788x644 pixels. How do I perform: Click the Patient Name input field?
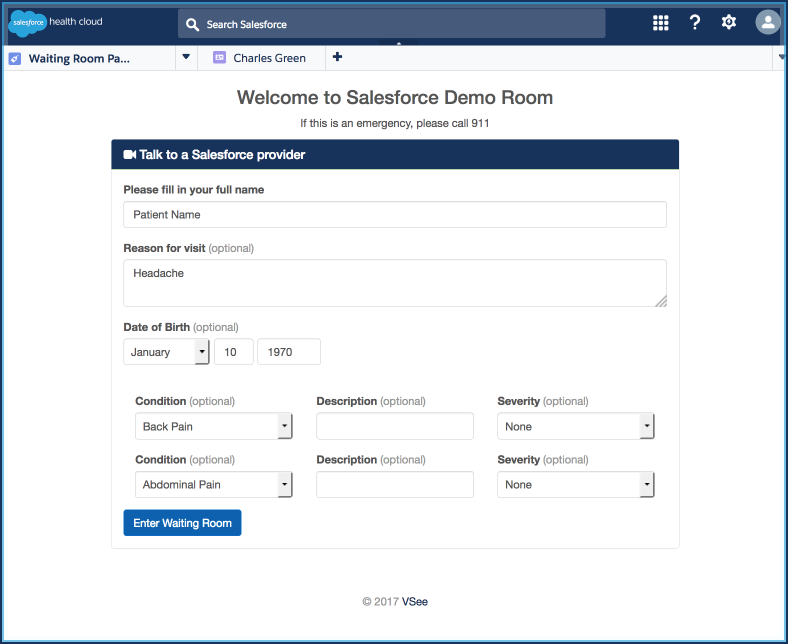point(395,215)
